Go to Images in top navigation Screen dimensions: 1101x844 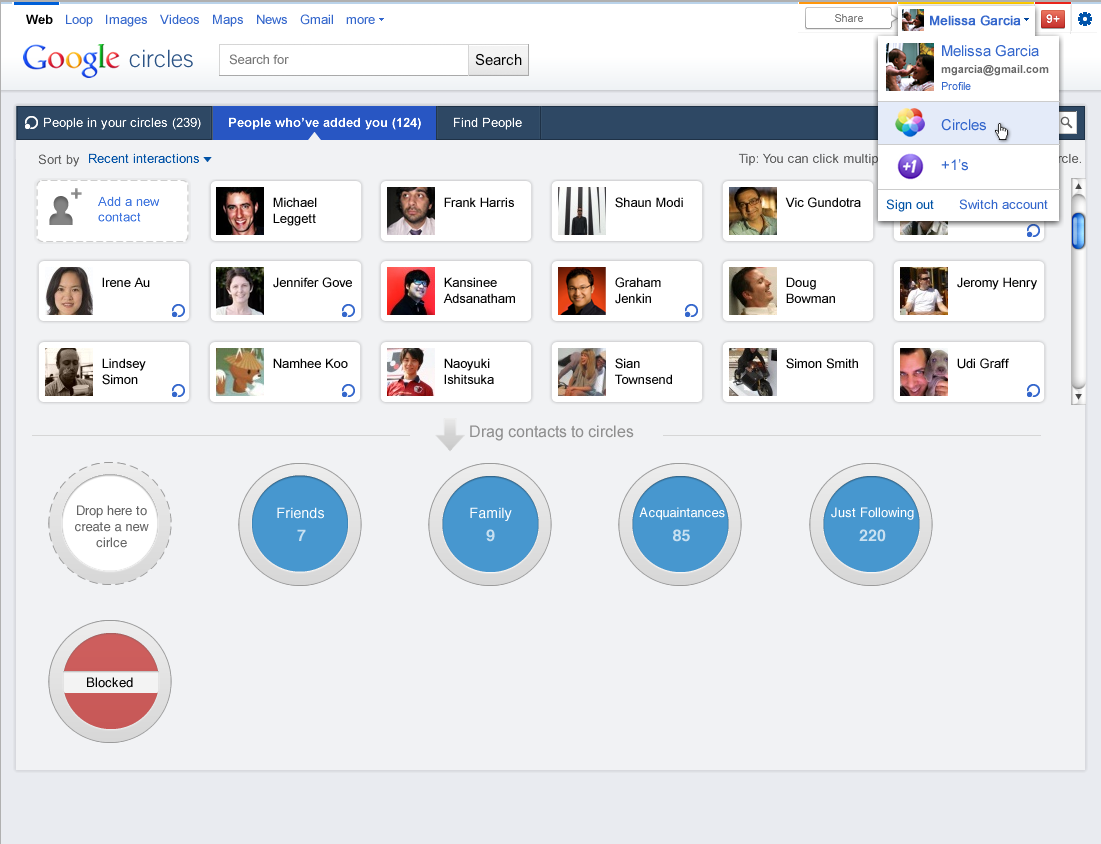tap(126, 20)
